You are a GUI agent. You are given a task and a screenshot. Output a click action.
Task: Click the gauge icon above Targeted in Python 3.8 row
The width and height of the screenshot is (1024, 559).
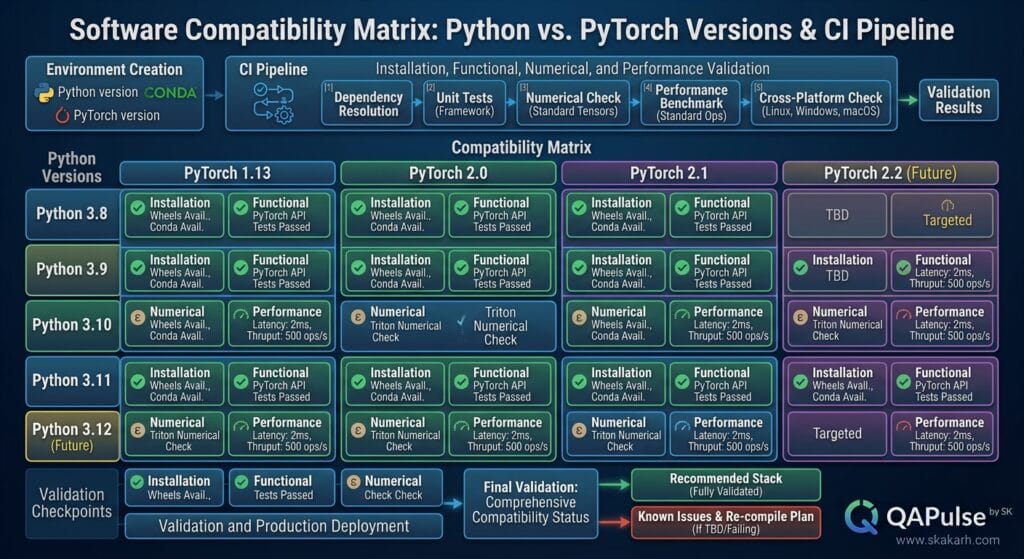pos(947,205)
